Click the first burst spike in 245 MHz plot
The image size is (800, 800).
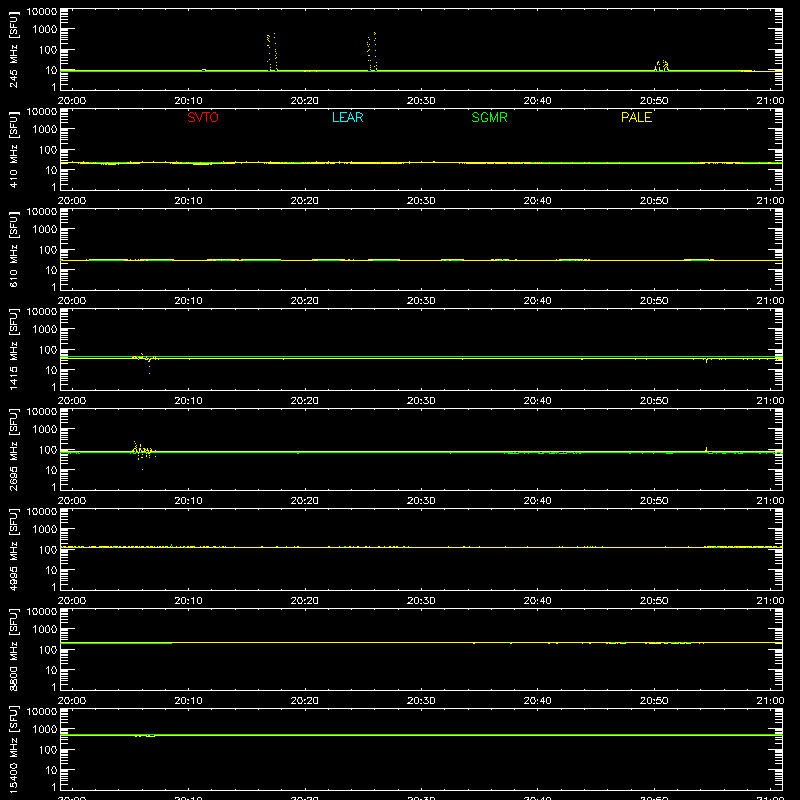[x=272, y=52]
